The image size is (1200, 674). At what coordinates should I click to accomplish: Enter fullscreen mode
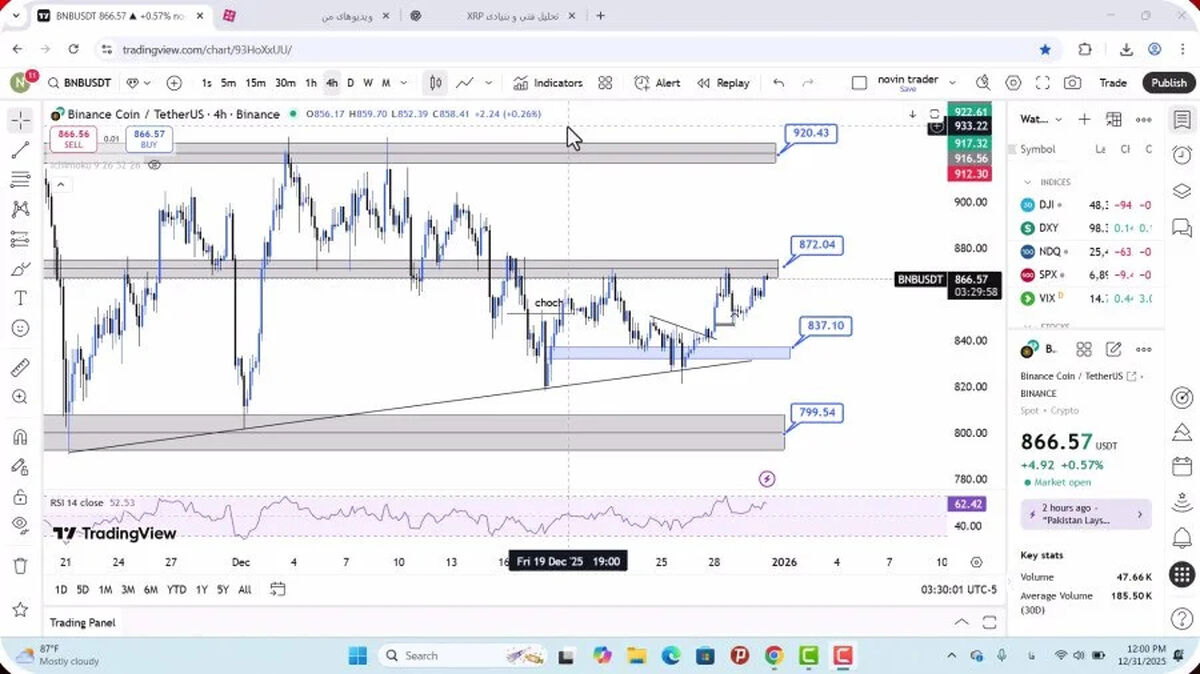click(x=1042, y=83)
